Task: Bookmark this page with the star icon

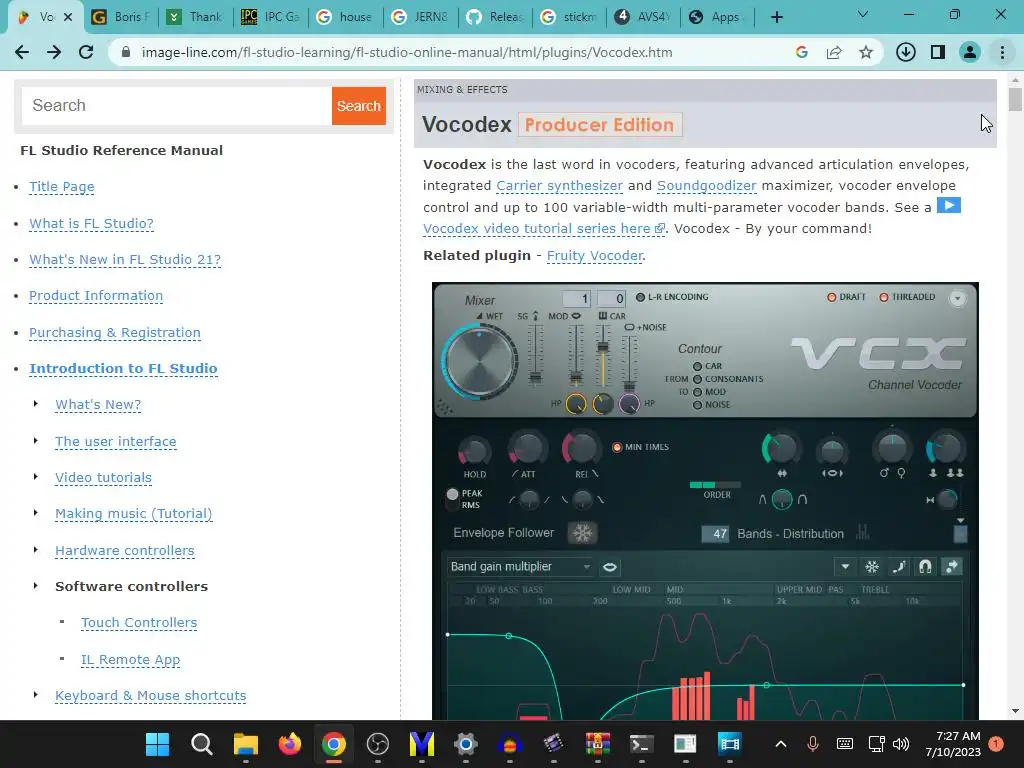Action: tap(866, 52)
